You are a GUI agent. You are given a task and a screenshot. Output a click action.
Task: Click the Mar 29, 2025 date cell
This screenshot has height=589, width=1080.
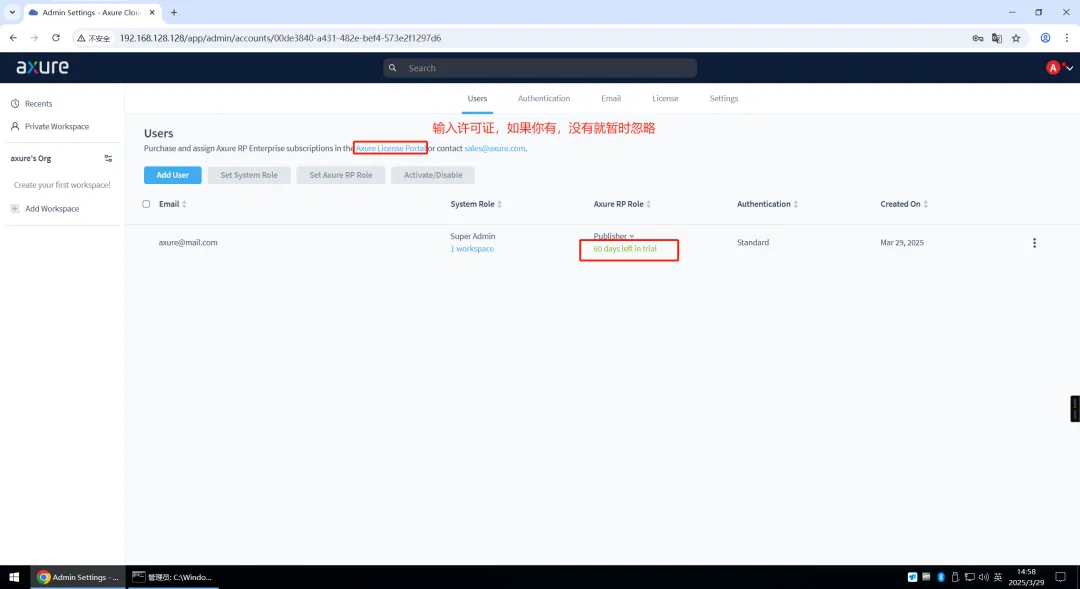902,242
